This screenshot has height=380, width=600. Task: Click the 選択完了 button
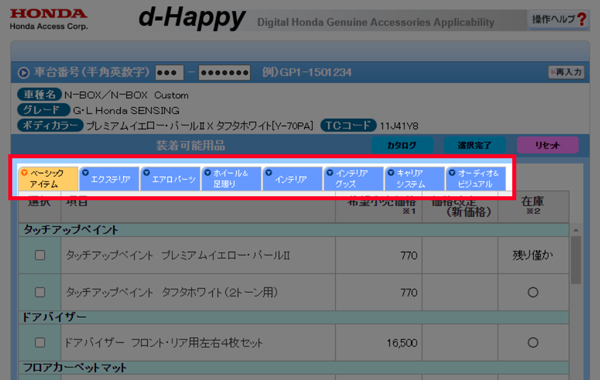pos(475,145)
